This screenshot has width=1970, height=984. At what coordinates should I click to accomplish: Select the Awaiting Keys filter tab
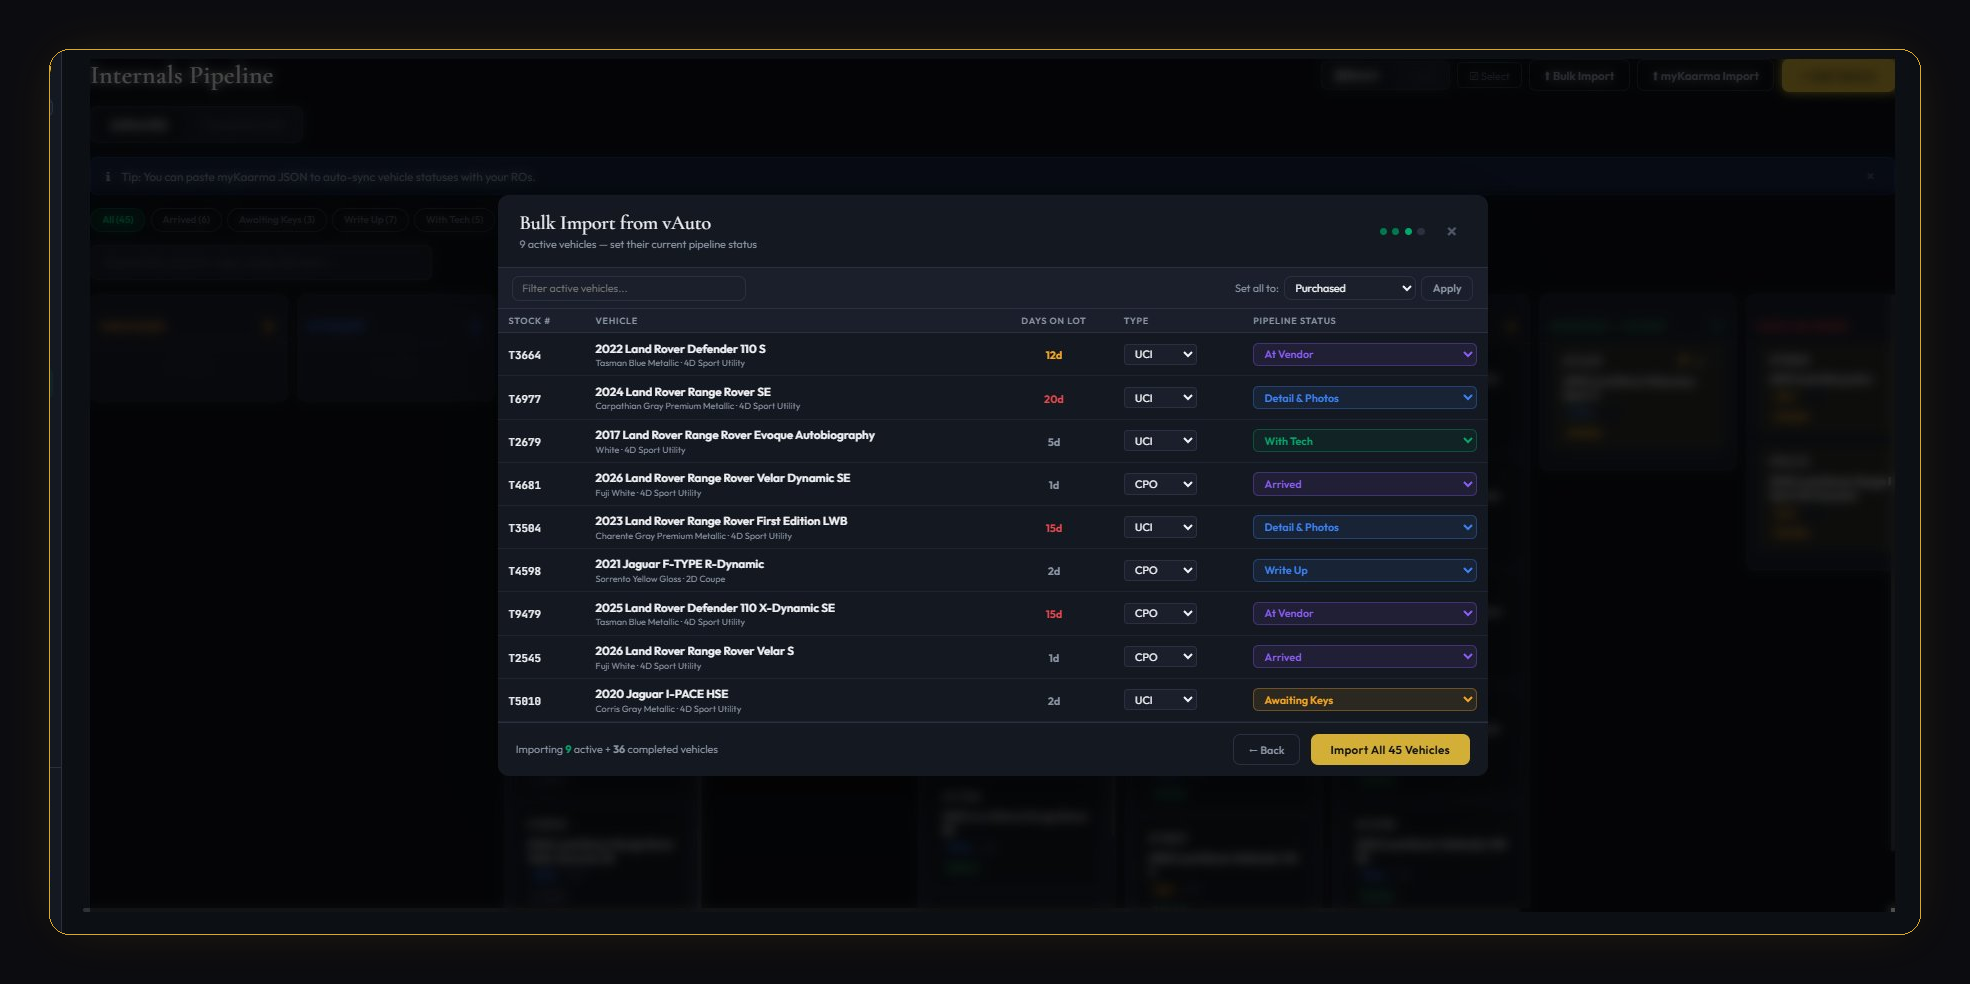point(276,220)
